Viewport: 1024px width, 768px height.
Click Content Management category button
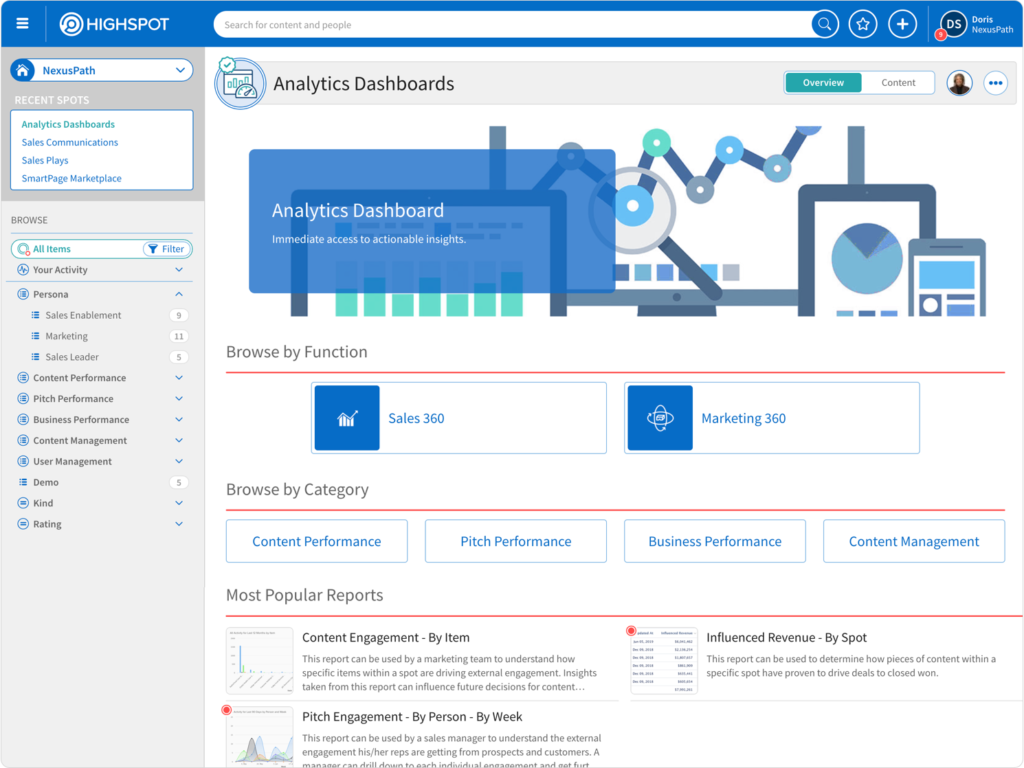coord(914,541)
